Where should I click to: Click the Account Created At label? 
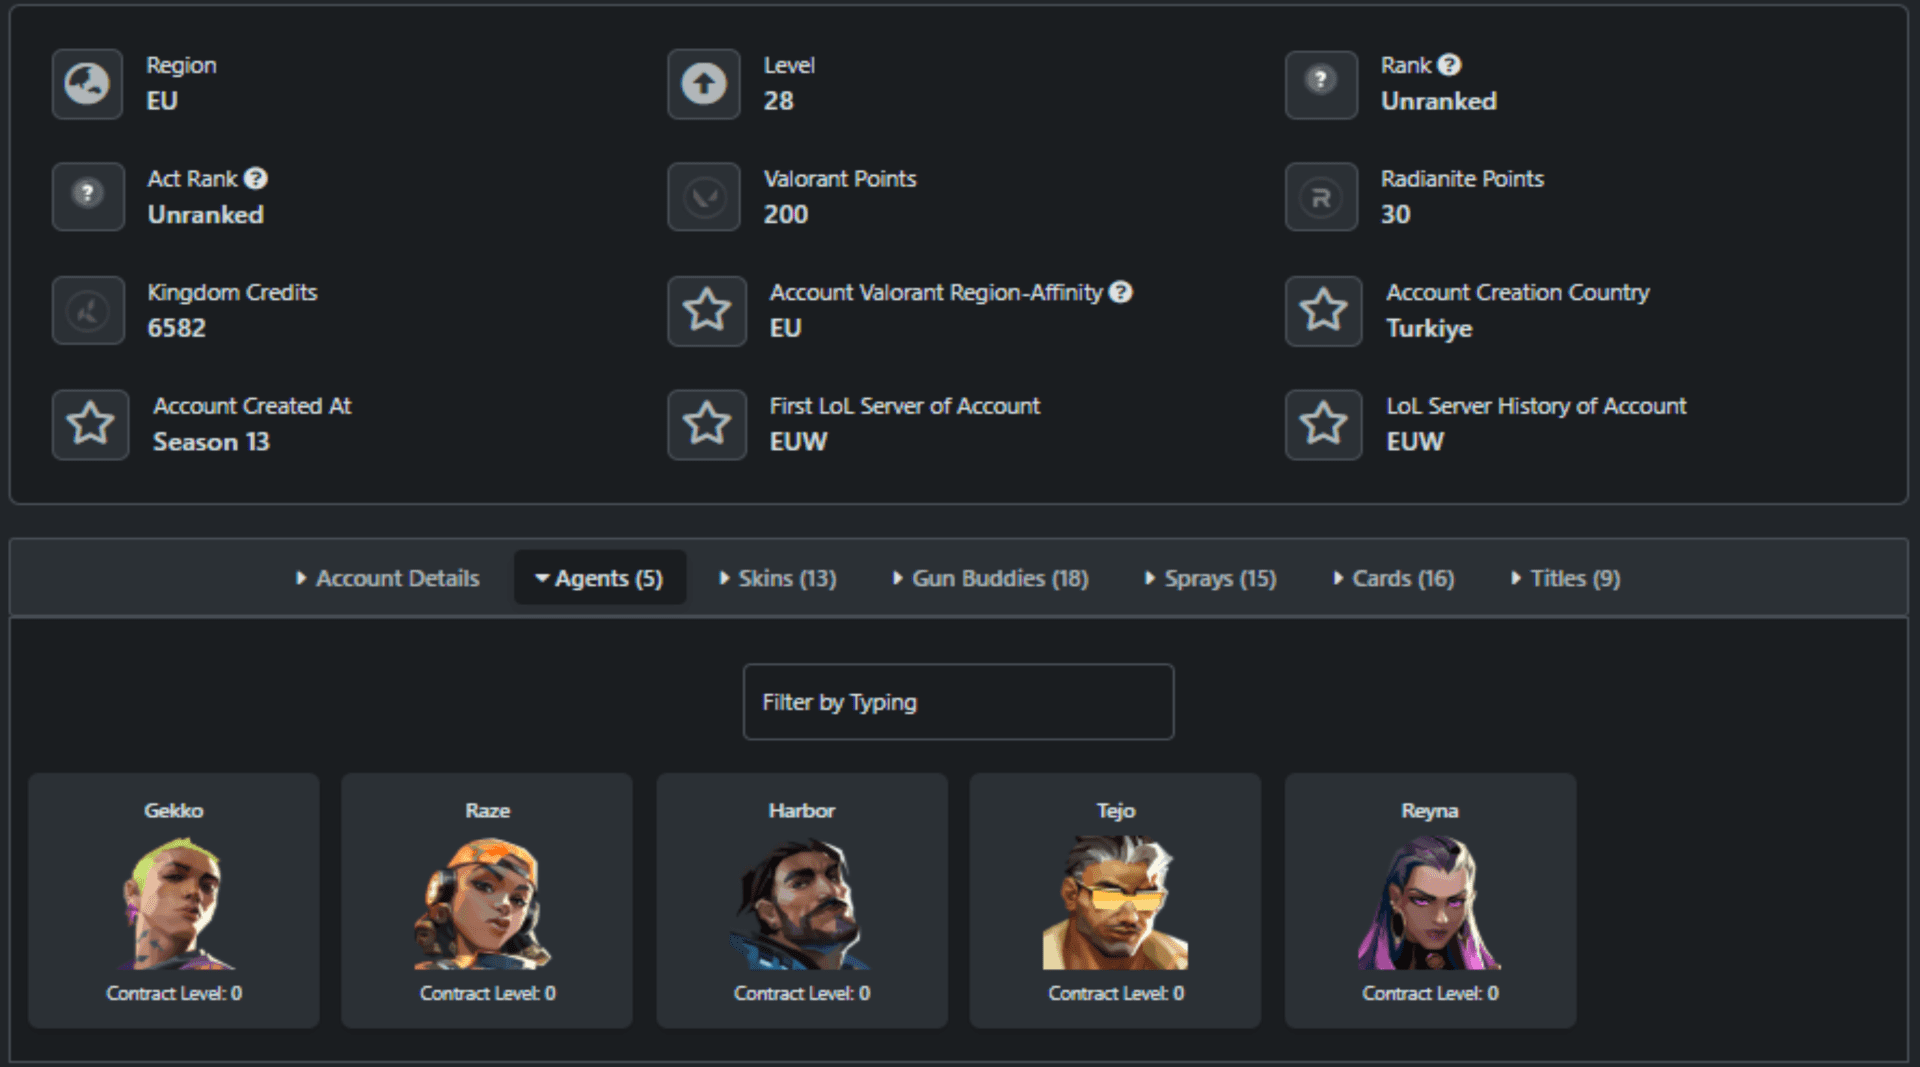click(252, 406)
